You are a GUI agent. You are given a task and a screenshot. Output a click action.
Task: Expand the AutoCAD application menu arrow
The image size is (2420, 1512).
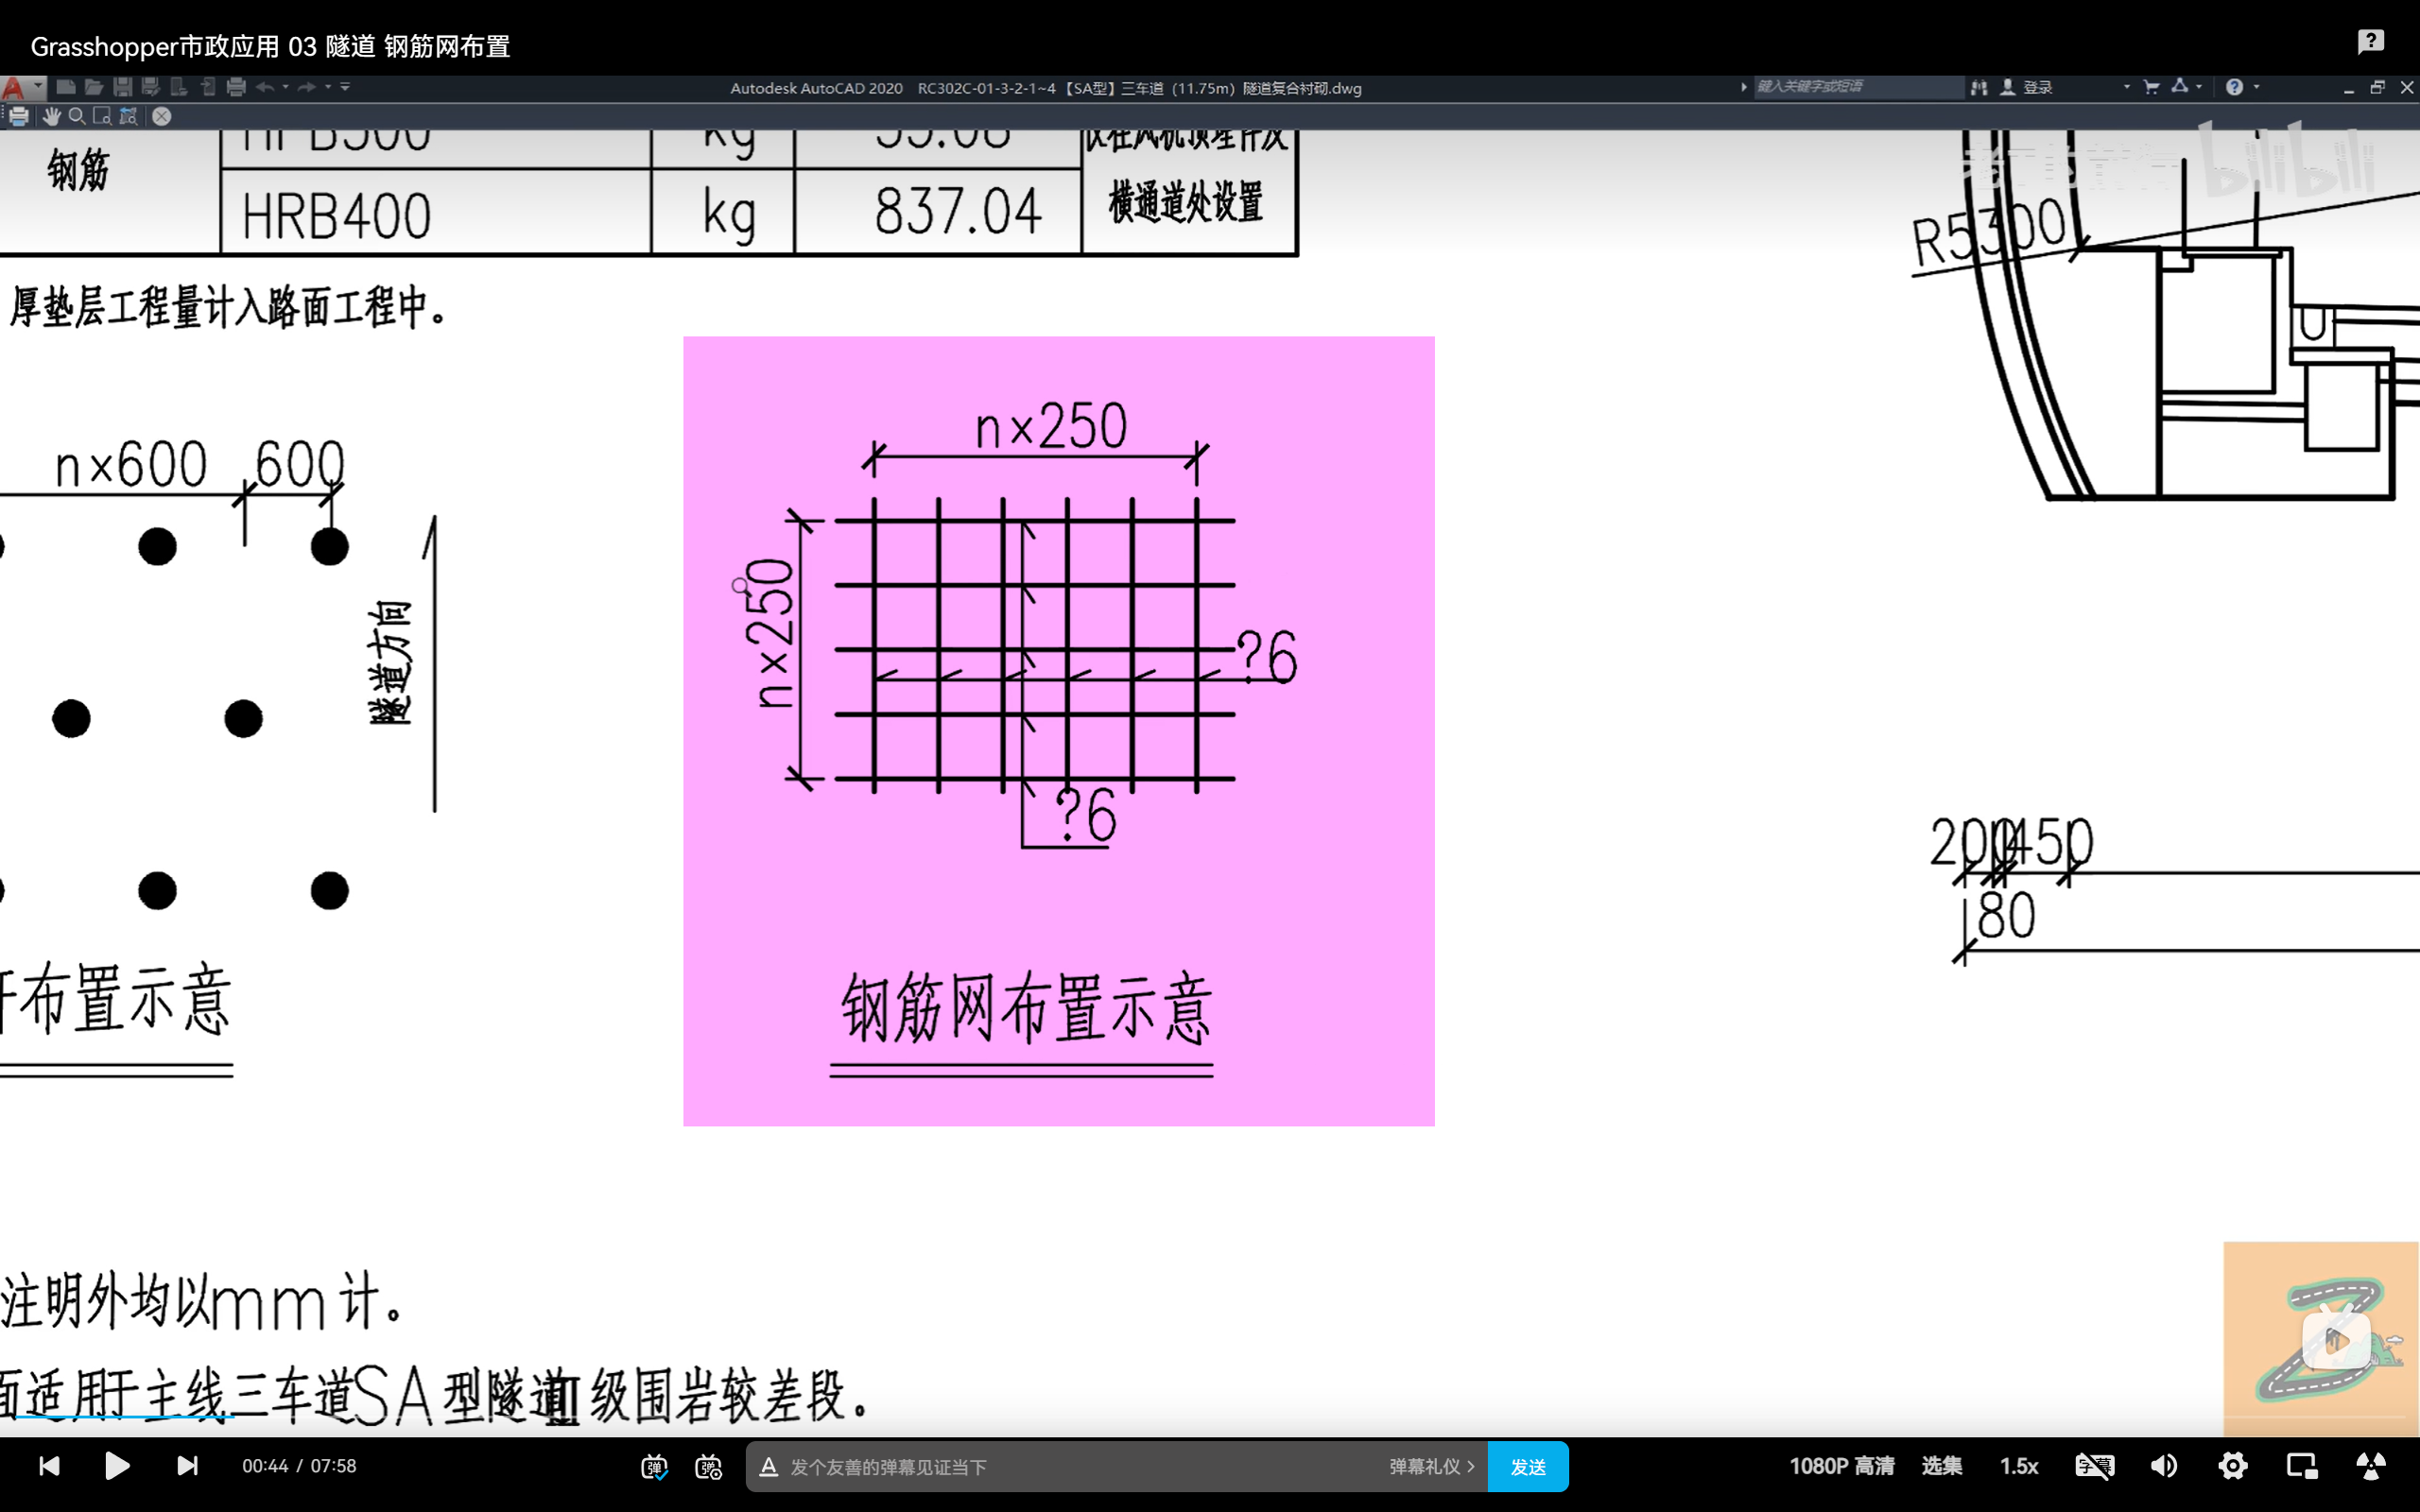(38, 87)
